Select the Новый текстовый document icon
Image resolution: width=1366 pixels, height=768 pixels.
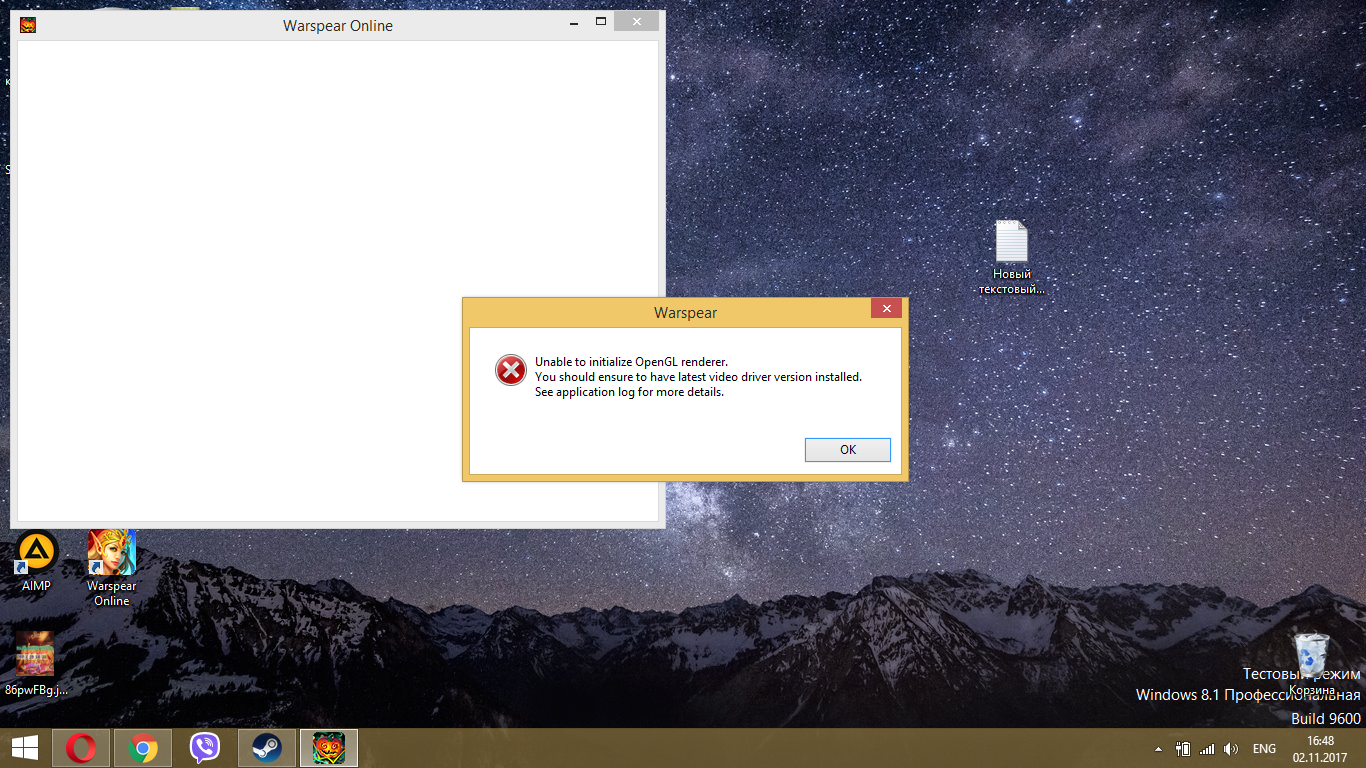click(x=1011, y=258)
